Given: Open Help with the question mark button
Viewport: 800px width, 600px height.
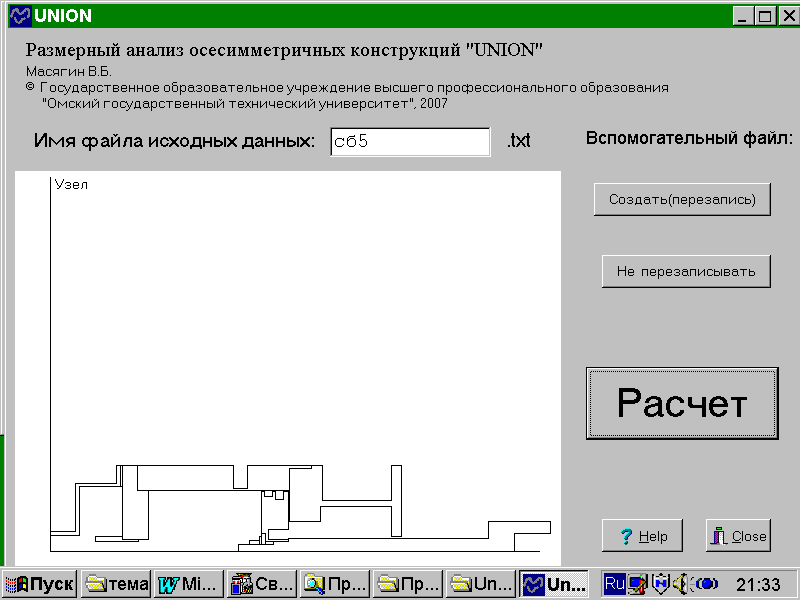Looking at the screenshot, I should pos(642,536).
